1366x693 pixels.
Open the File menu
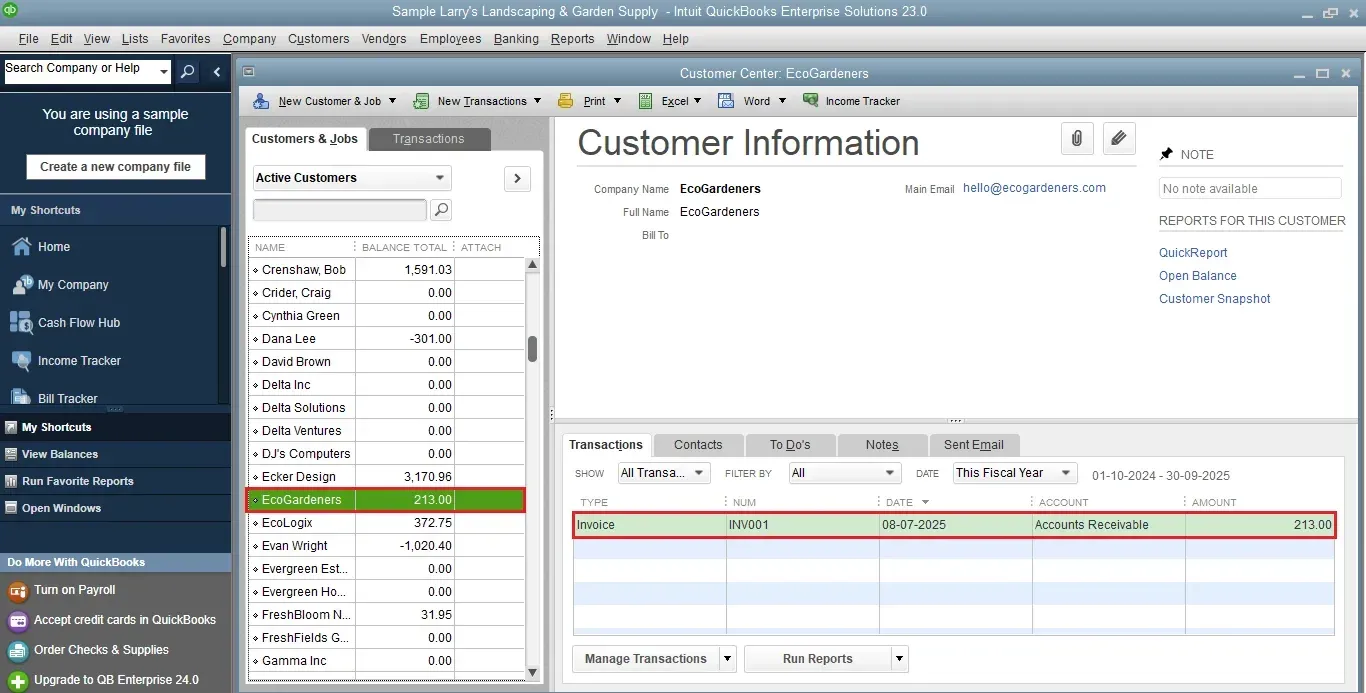[x=28, y=39]
